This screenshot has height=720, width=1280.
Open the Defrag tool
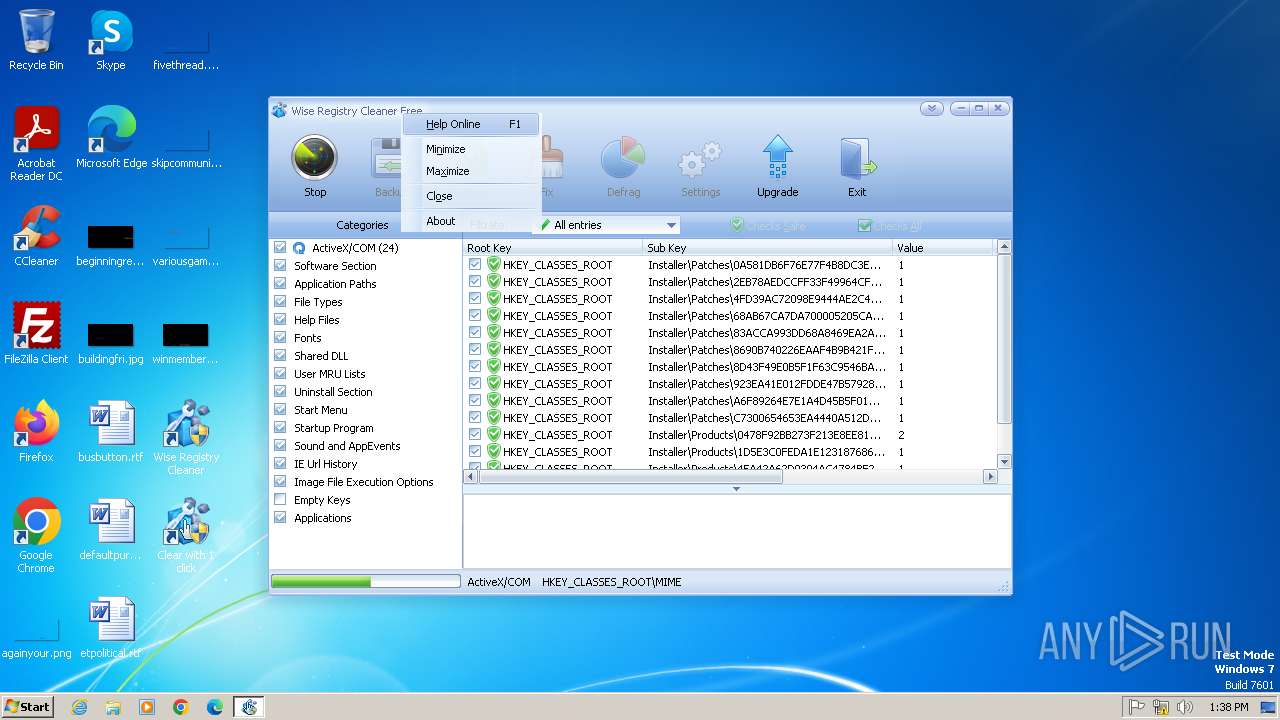point(623,166)
